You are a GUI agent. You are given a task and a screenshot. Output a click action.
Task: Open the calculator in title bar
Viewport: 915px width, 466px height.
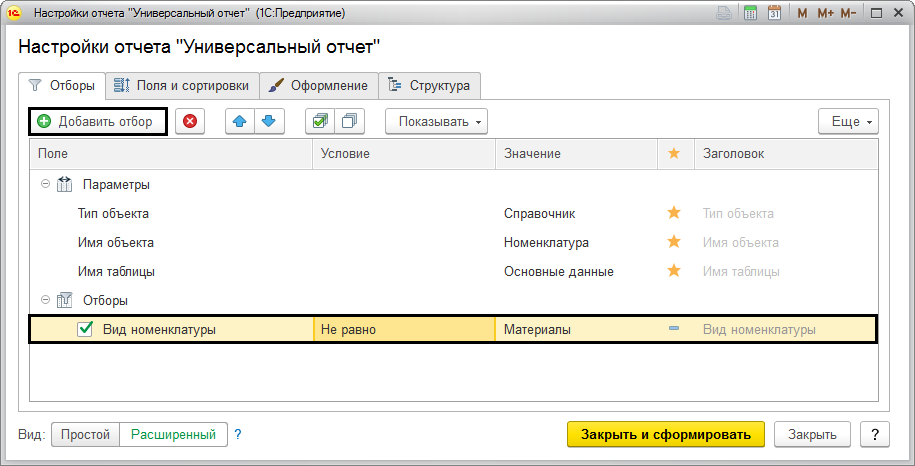click(750, 14)
